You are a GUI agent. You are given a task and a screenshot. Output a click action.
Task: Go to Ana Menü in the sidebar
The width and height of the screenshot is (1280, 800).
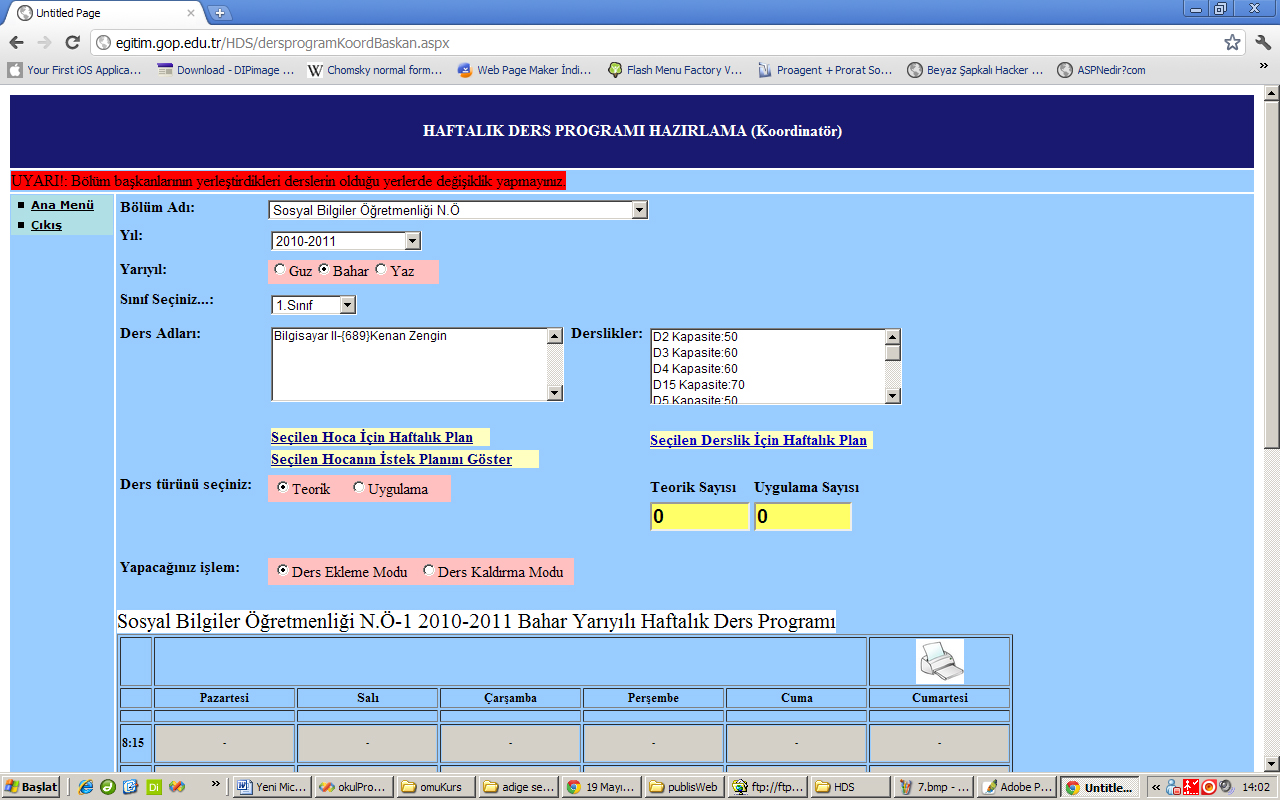62,205
